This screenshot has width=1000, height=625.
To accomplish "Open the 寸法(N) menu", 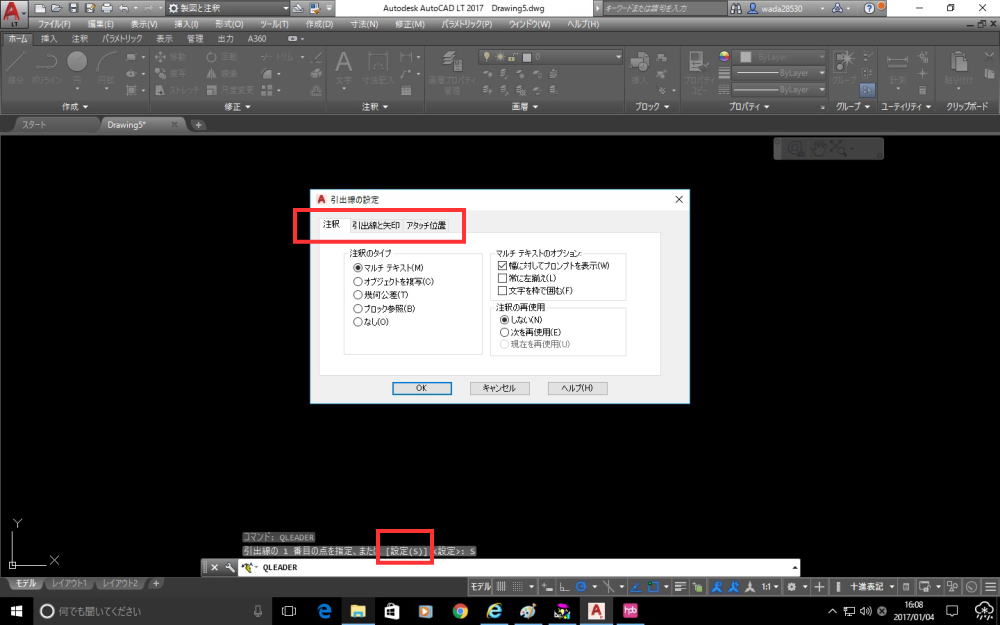I will coord(364,24).
